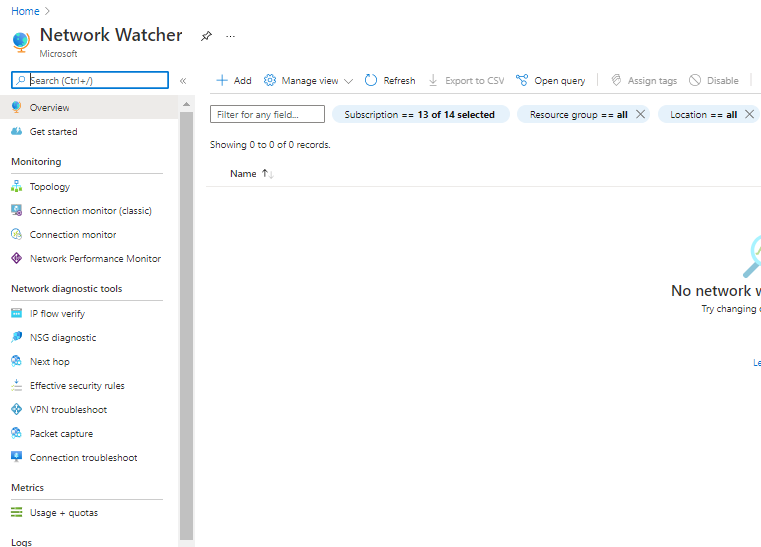This screenshot has height=547, width=761.
Task: Select NSG diagnostic label
Action: [63, 338]
